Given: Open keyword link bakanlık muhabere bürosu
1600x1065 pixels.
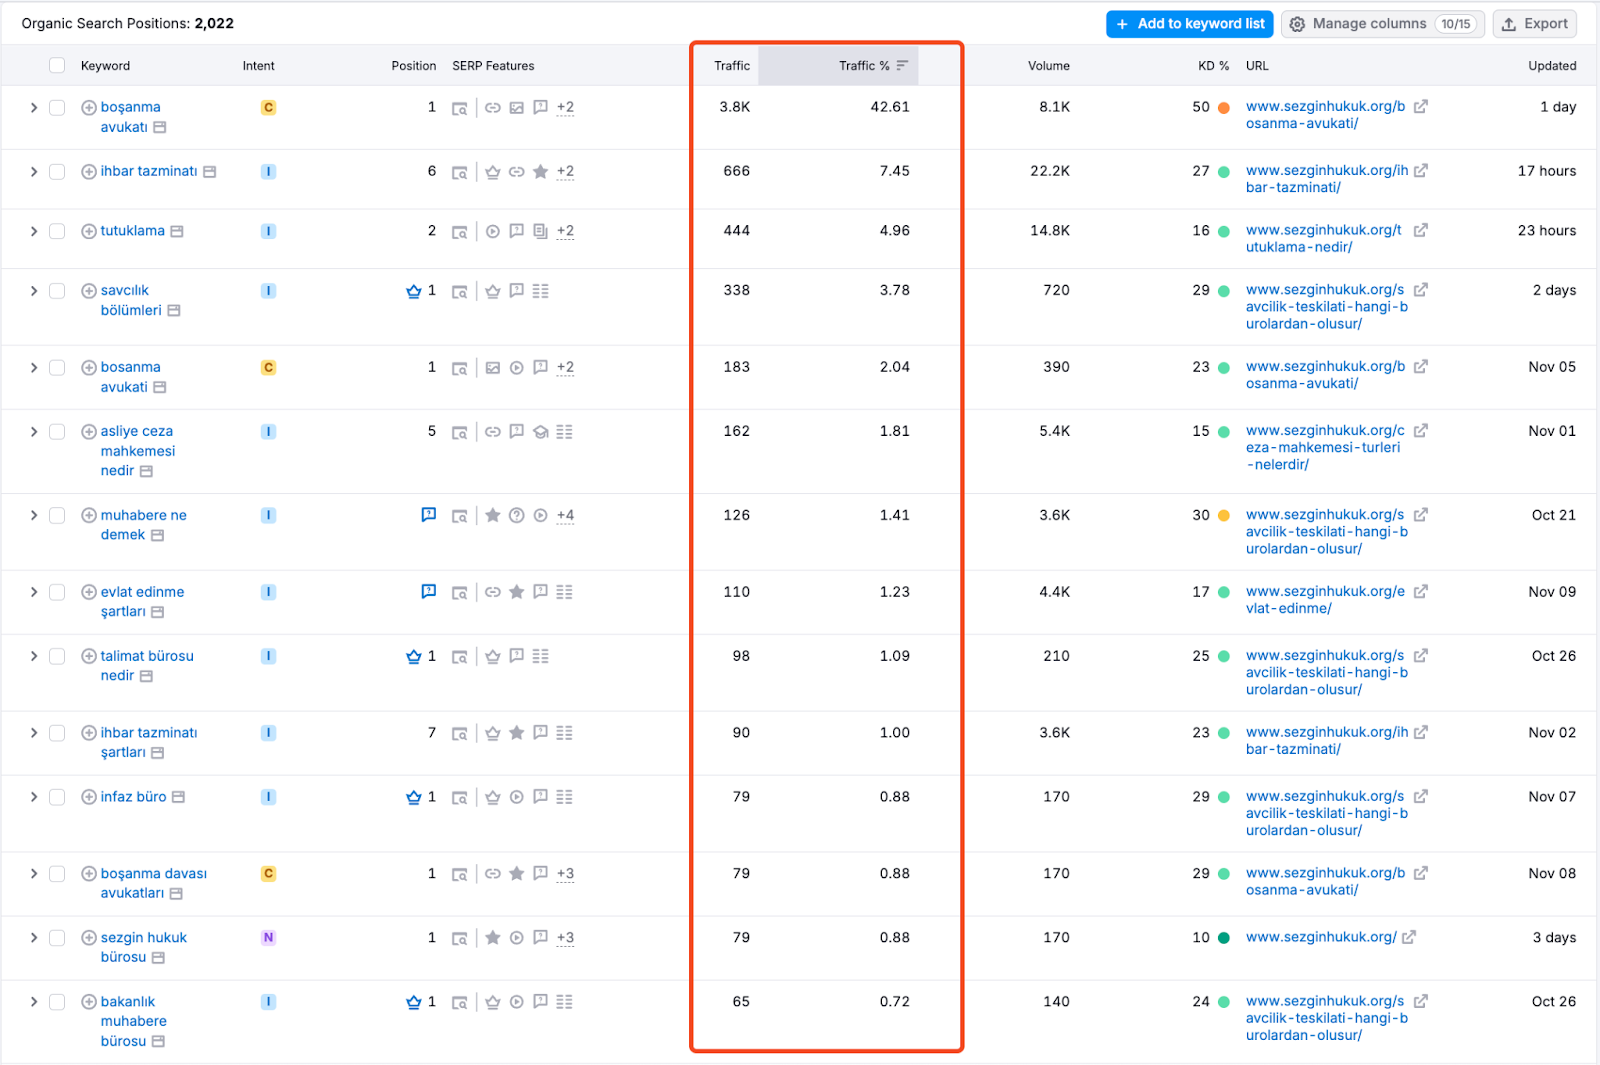Looking at the screenshot, I should pos(133,1021).
